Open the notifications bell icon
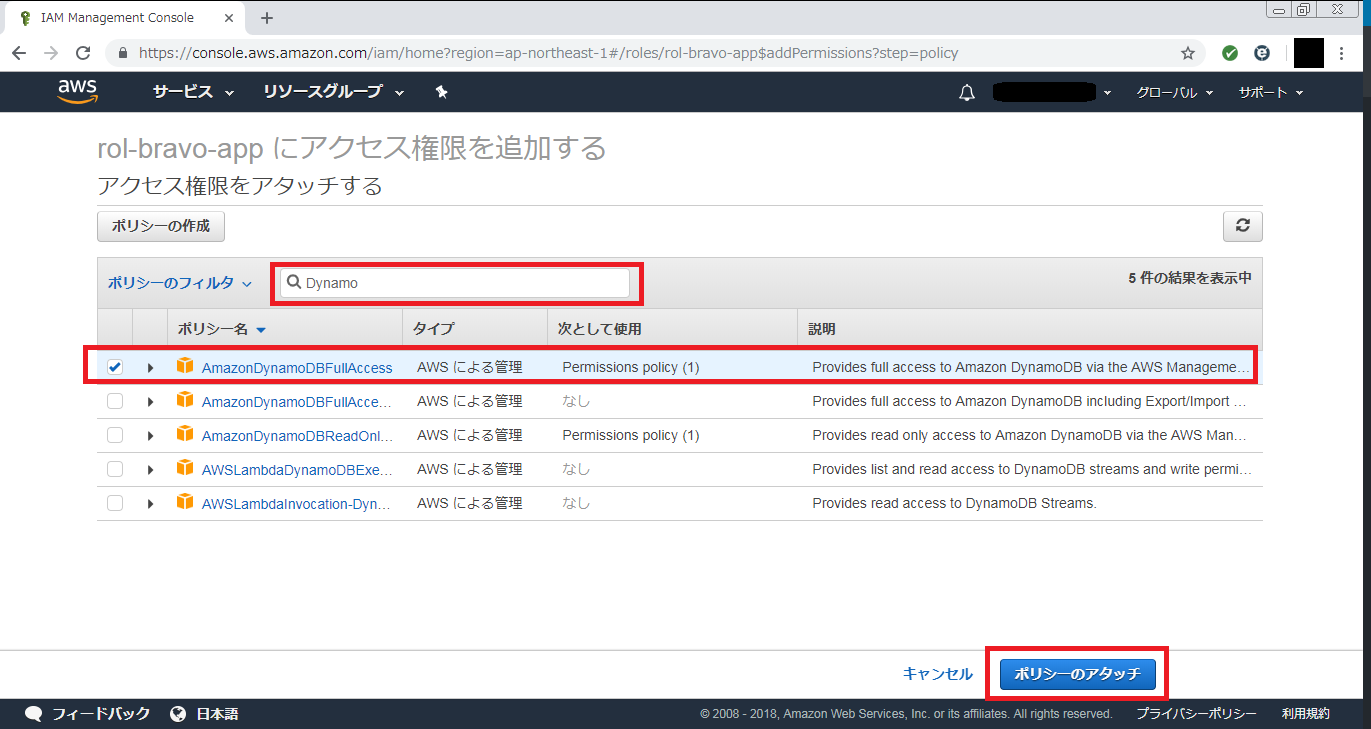Image resolution: width=1371 pixels, height=729 pixels. tap(966, 93)
